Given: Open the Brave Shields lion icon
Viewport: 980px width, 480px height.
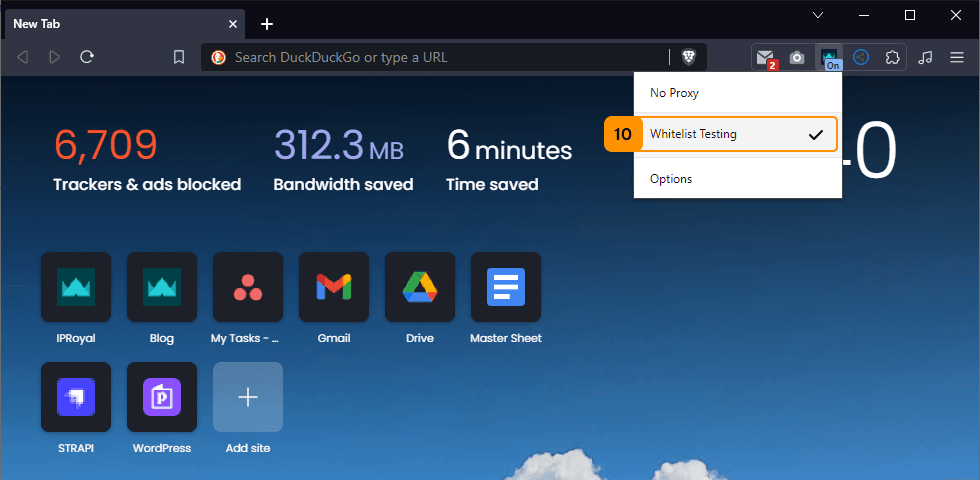Looking at the screenshot, I should point(688,58).
